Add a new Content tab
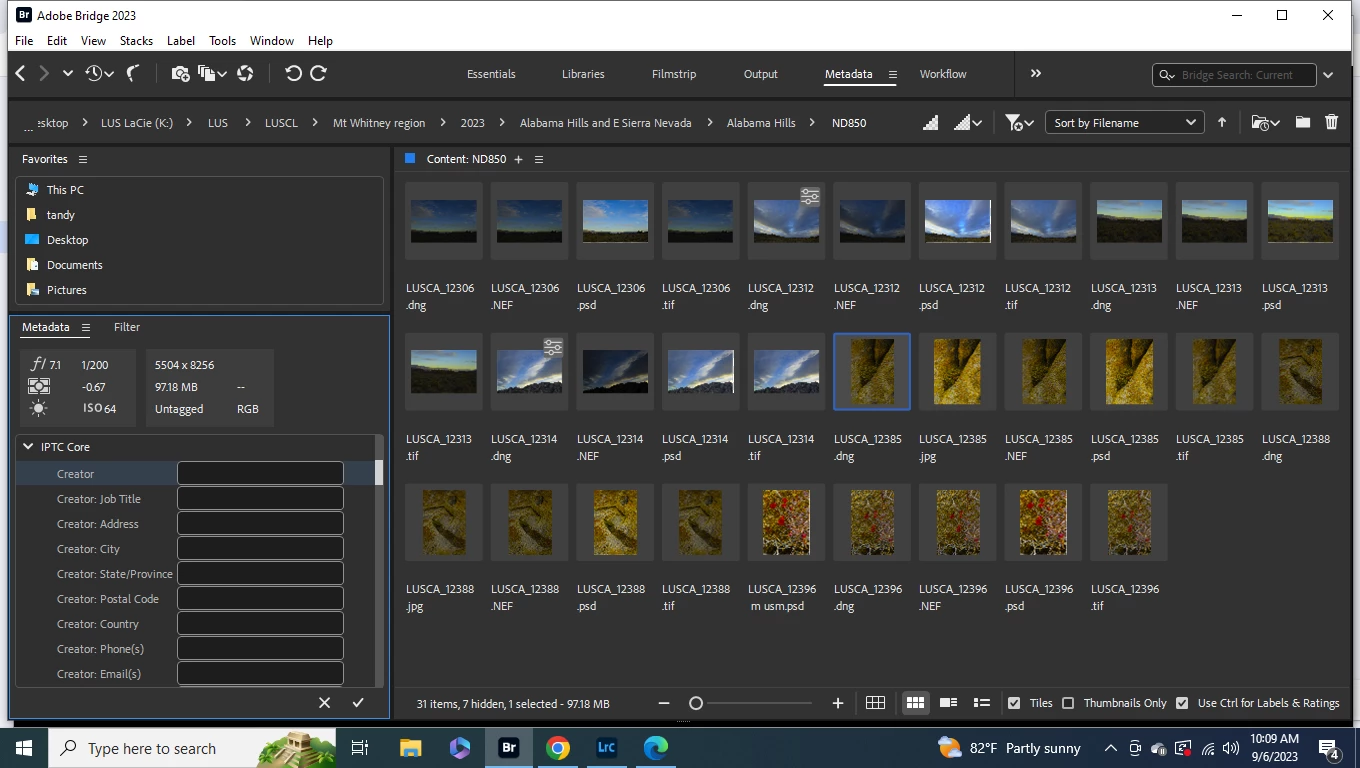Viewport: 1360px width, 768px height. click(x=518, y=159)
